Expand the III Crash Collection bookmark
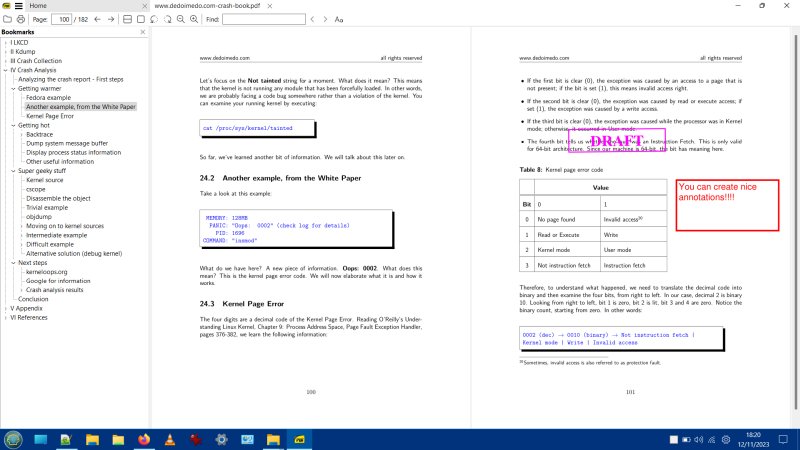 point(6,61)
